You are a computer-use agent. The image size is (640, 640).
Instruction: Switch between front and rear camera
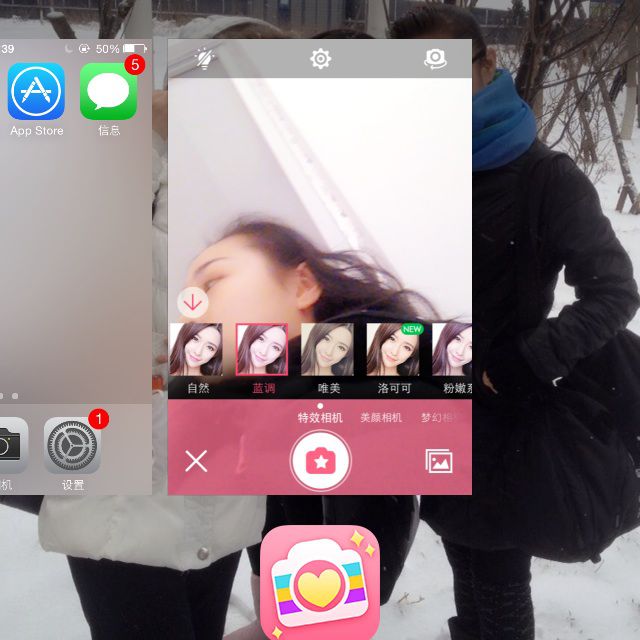435,59
